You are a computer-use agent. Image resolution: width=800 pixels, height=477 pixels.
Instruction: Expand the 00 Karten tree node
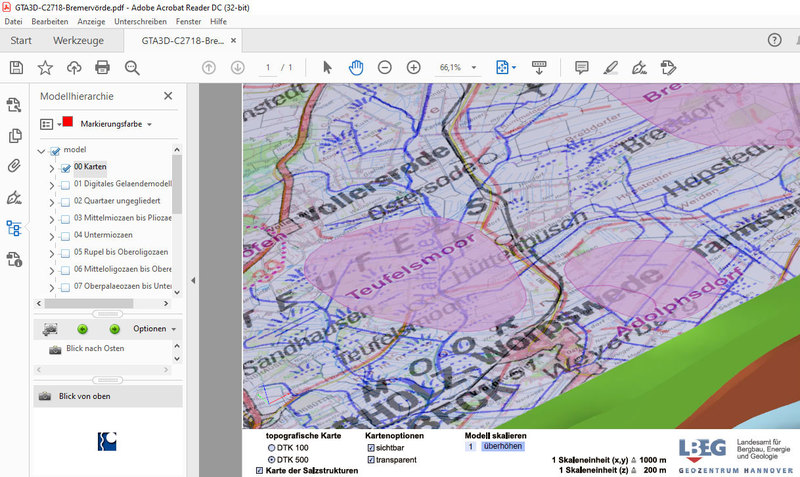[52, 168]
